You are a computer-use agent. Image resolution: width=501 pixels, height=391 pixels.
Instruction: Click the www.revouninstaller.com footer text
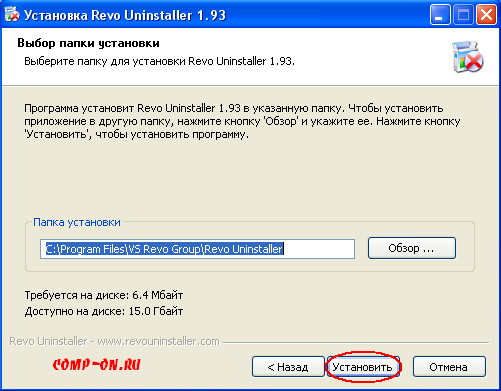[158, 341]
